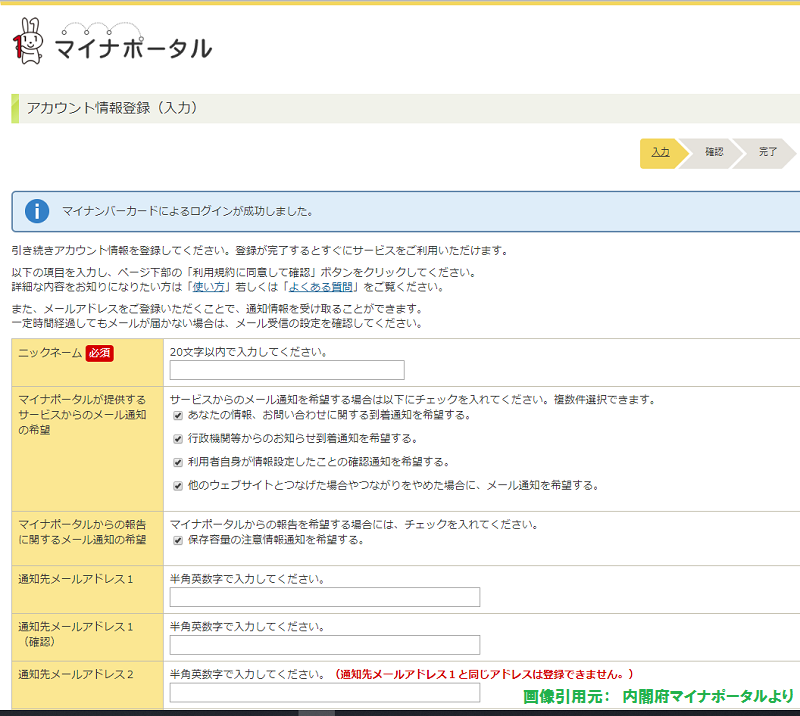The image size is (800, 716).
Task: Click the マイナポータルからの報告 row label
Action: tap(82, 532)
